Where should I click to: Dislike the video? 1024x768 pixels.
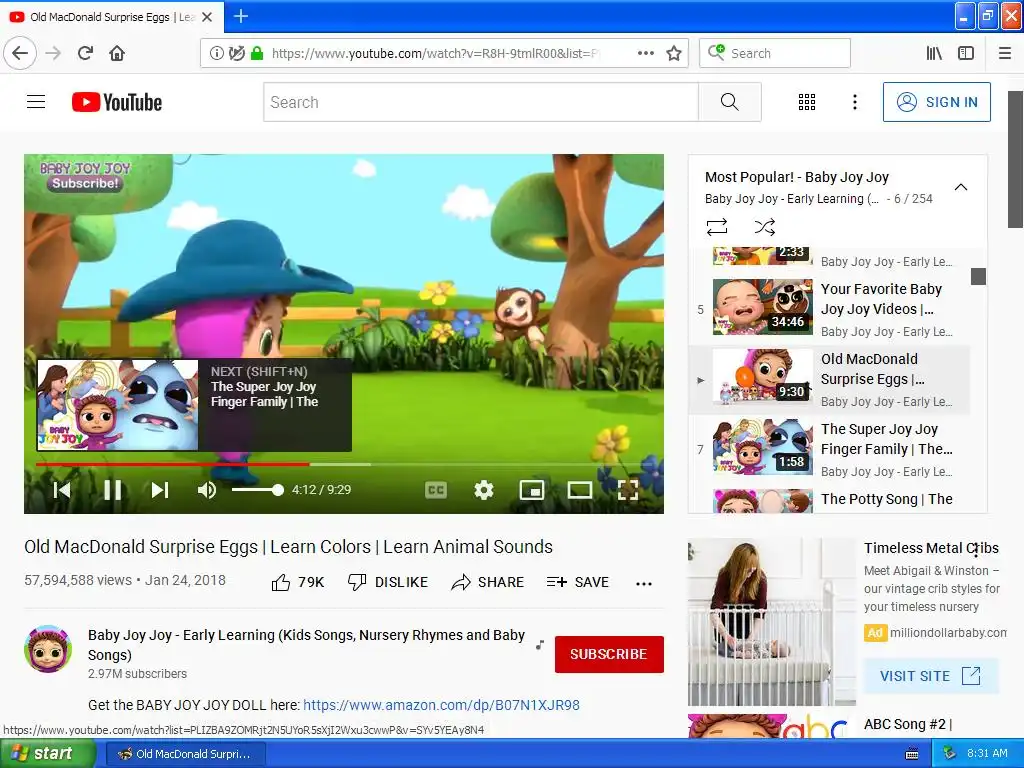(388, 582)
